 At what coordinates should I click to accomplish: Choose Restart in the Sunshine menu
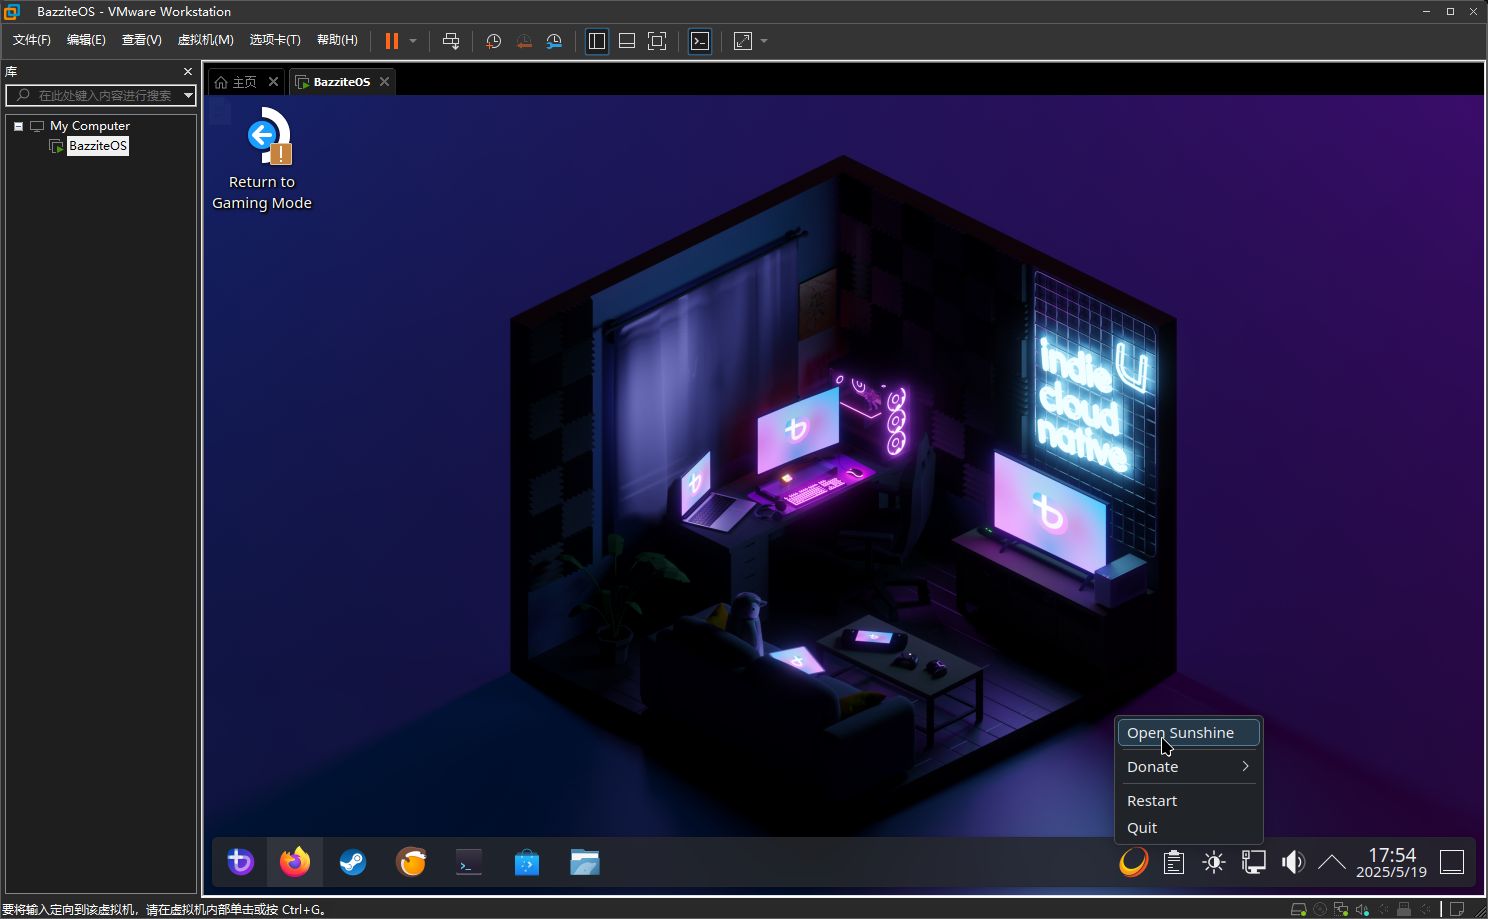pos(1188,801)
